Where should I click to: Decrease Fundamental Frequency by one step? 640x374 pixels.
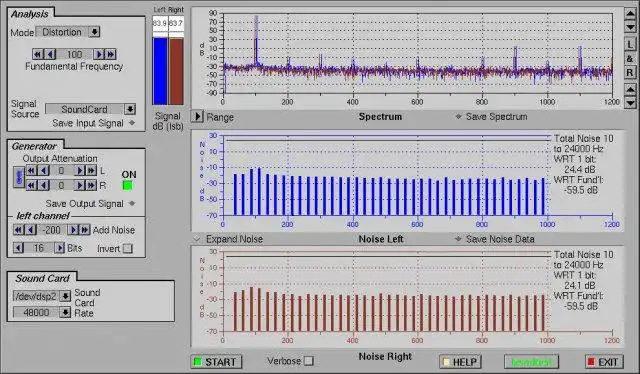(x=50, y=54)
